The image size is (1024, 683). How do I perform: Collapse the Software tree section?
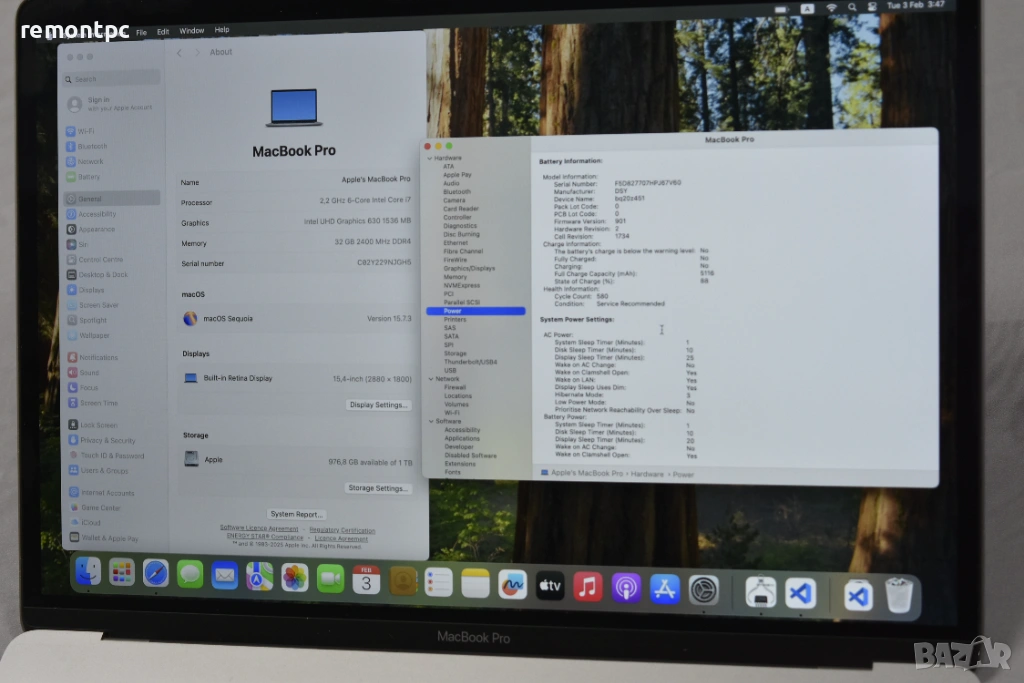(x=430, y=421)
